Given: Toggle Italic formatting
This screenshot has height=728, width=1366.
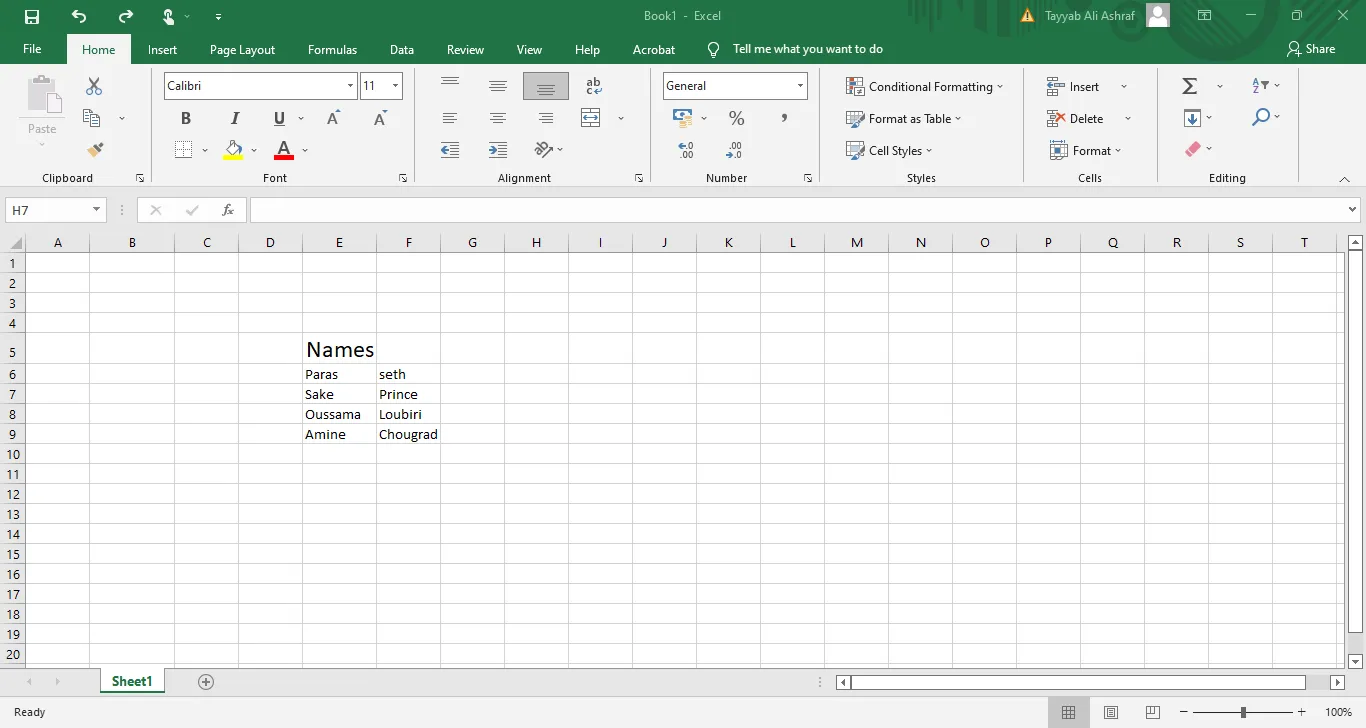Looking at the screenshot, I should click(235, 118).
